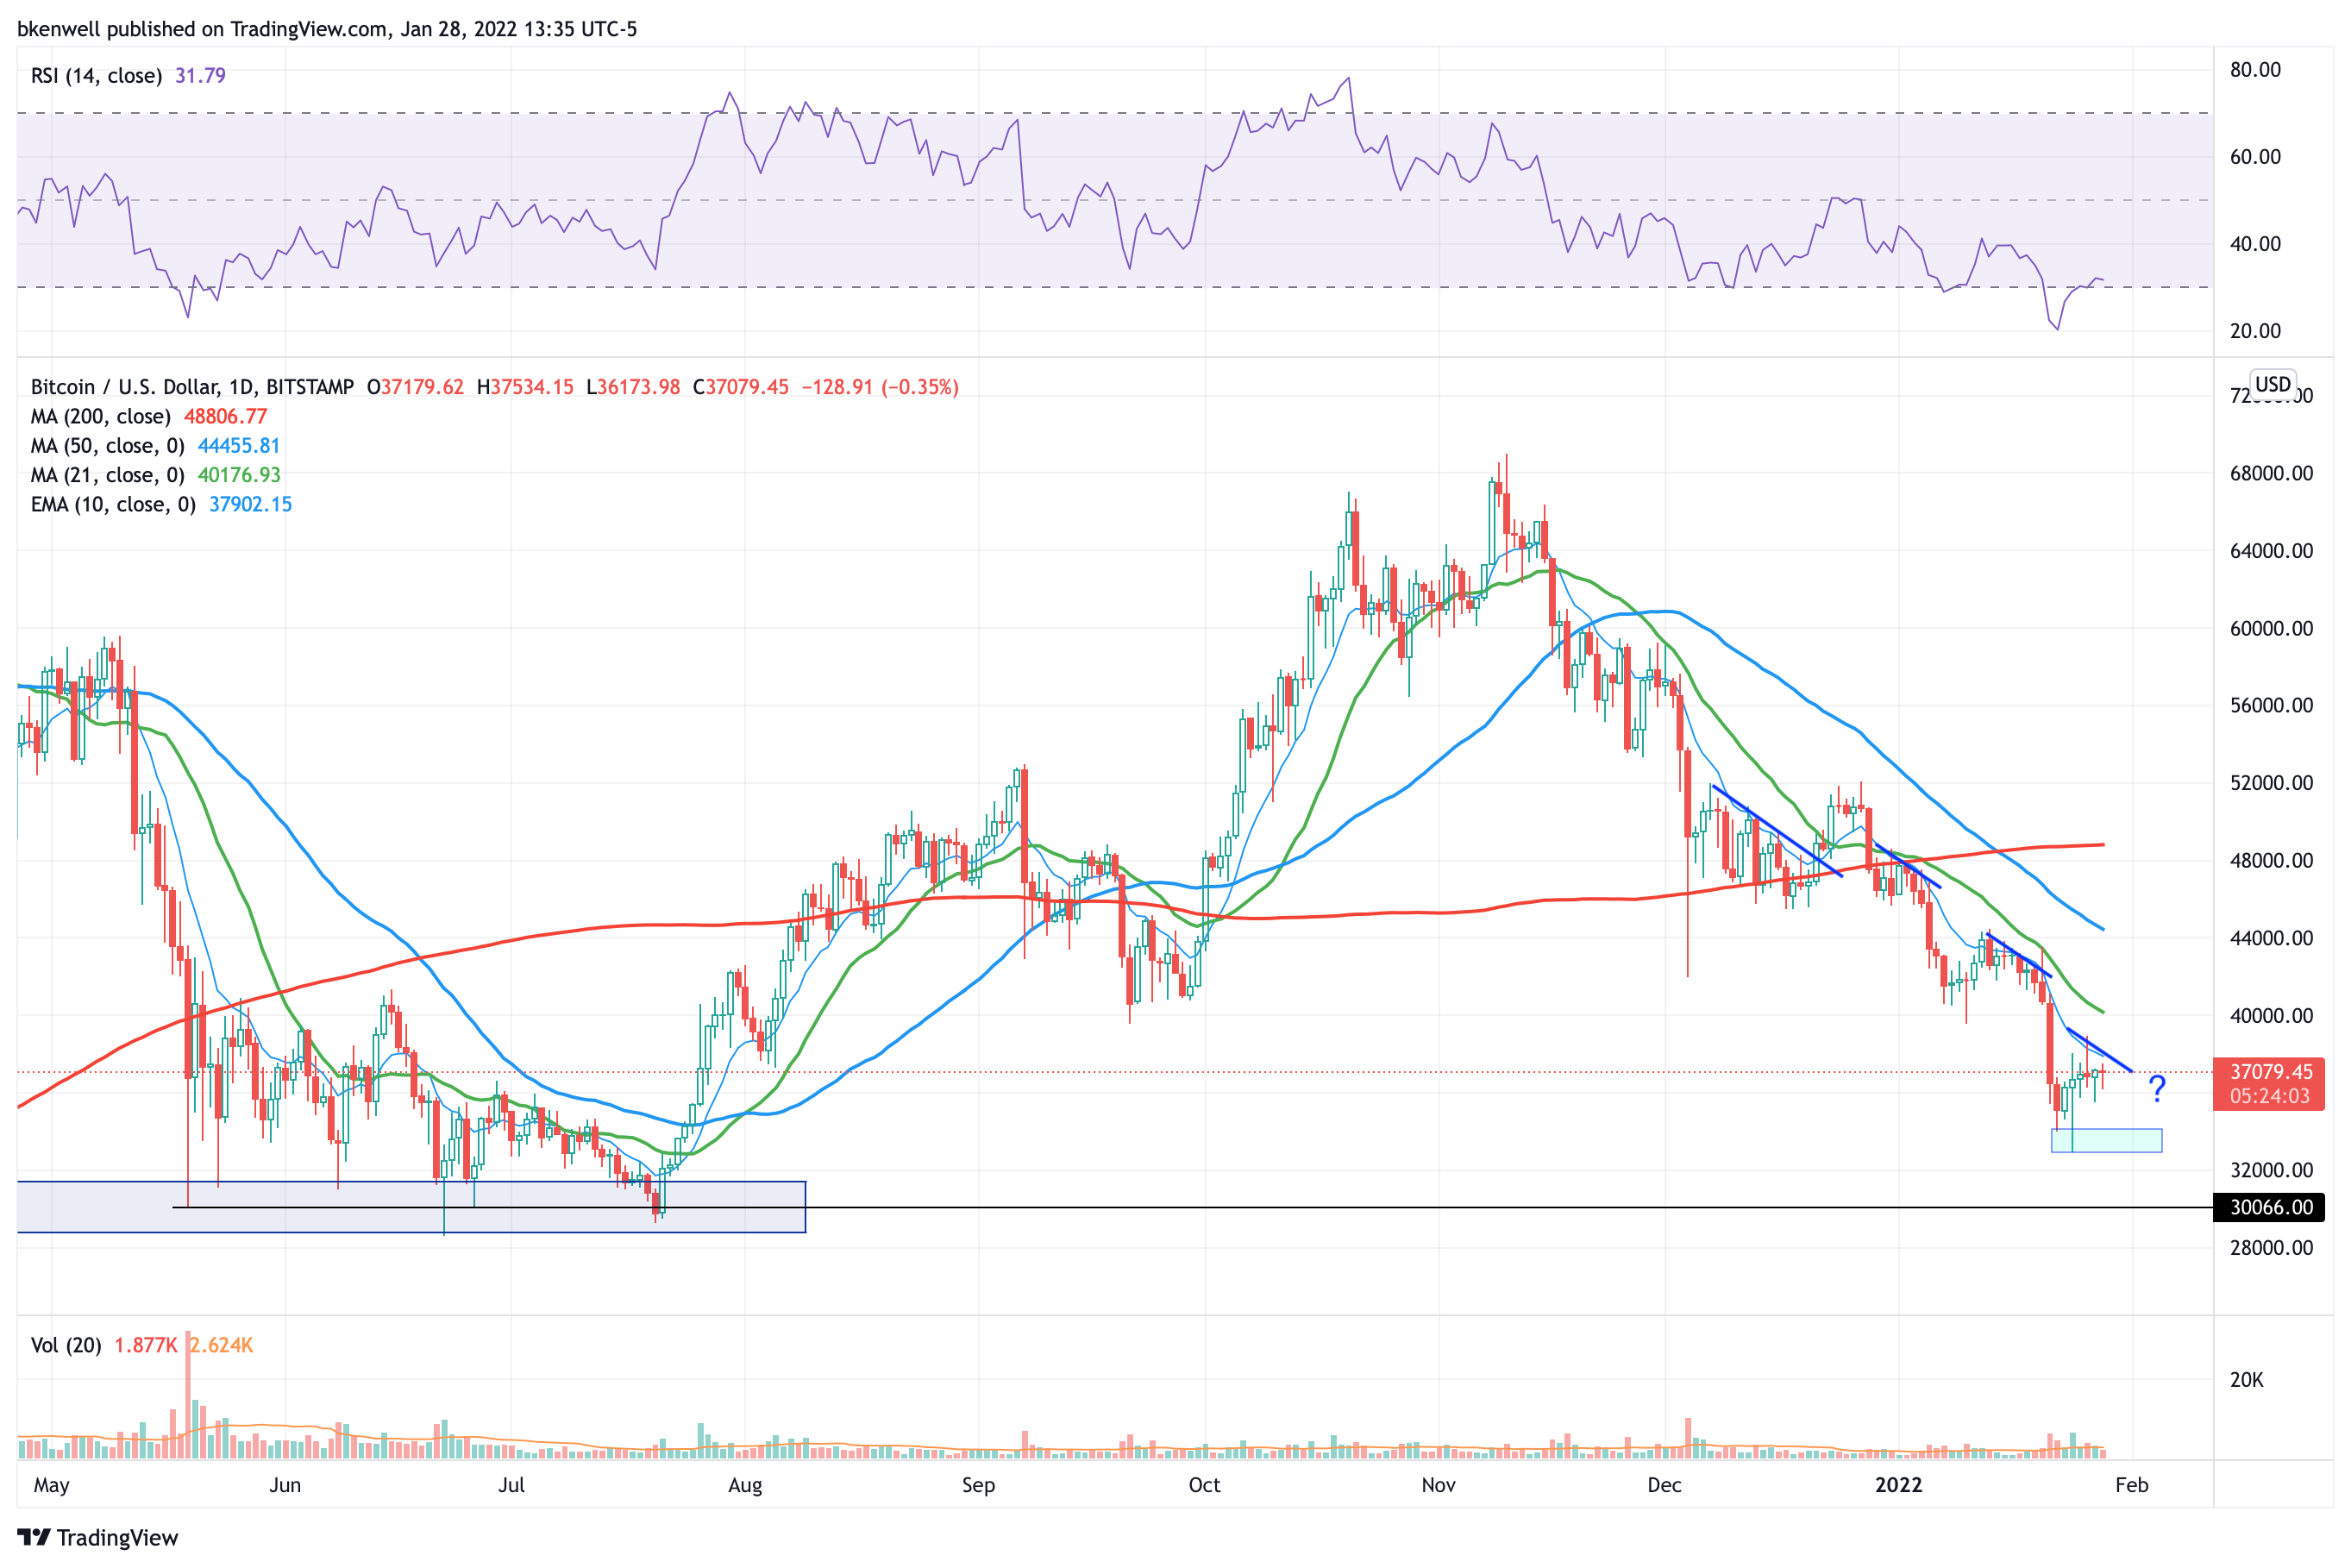Select the MA (50, close, 0) legend

point(107,446)
